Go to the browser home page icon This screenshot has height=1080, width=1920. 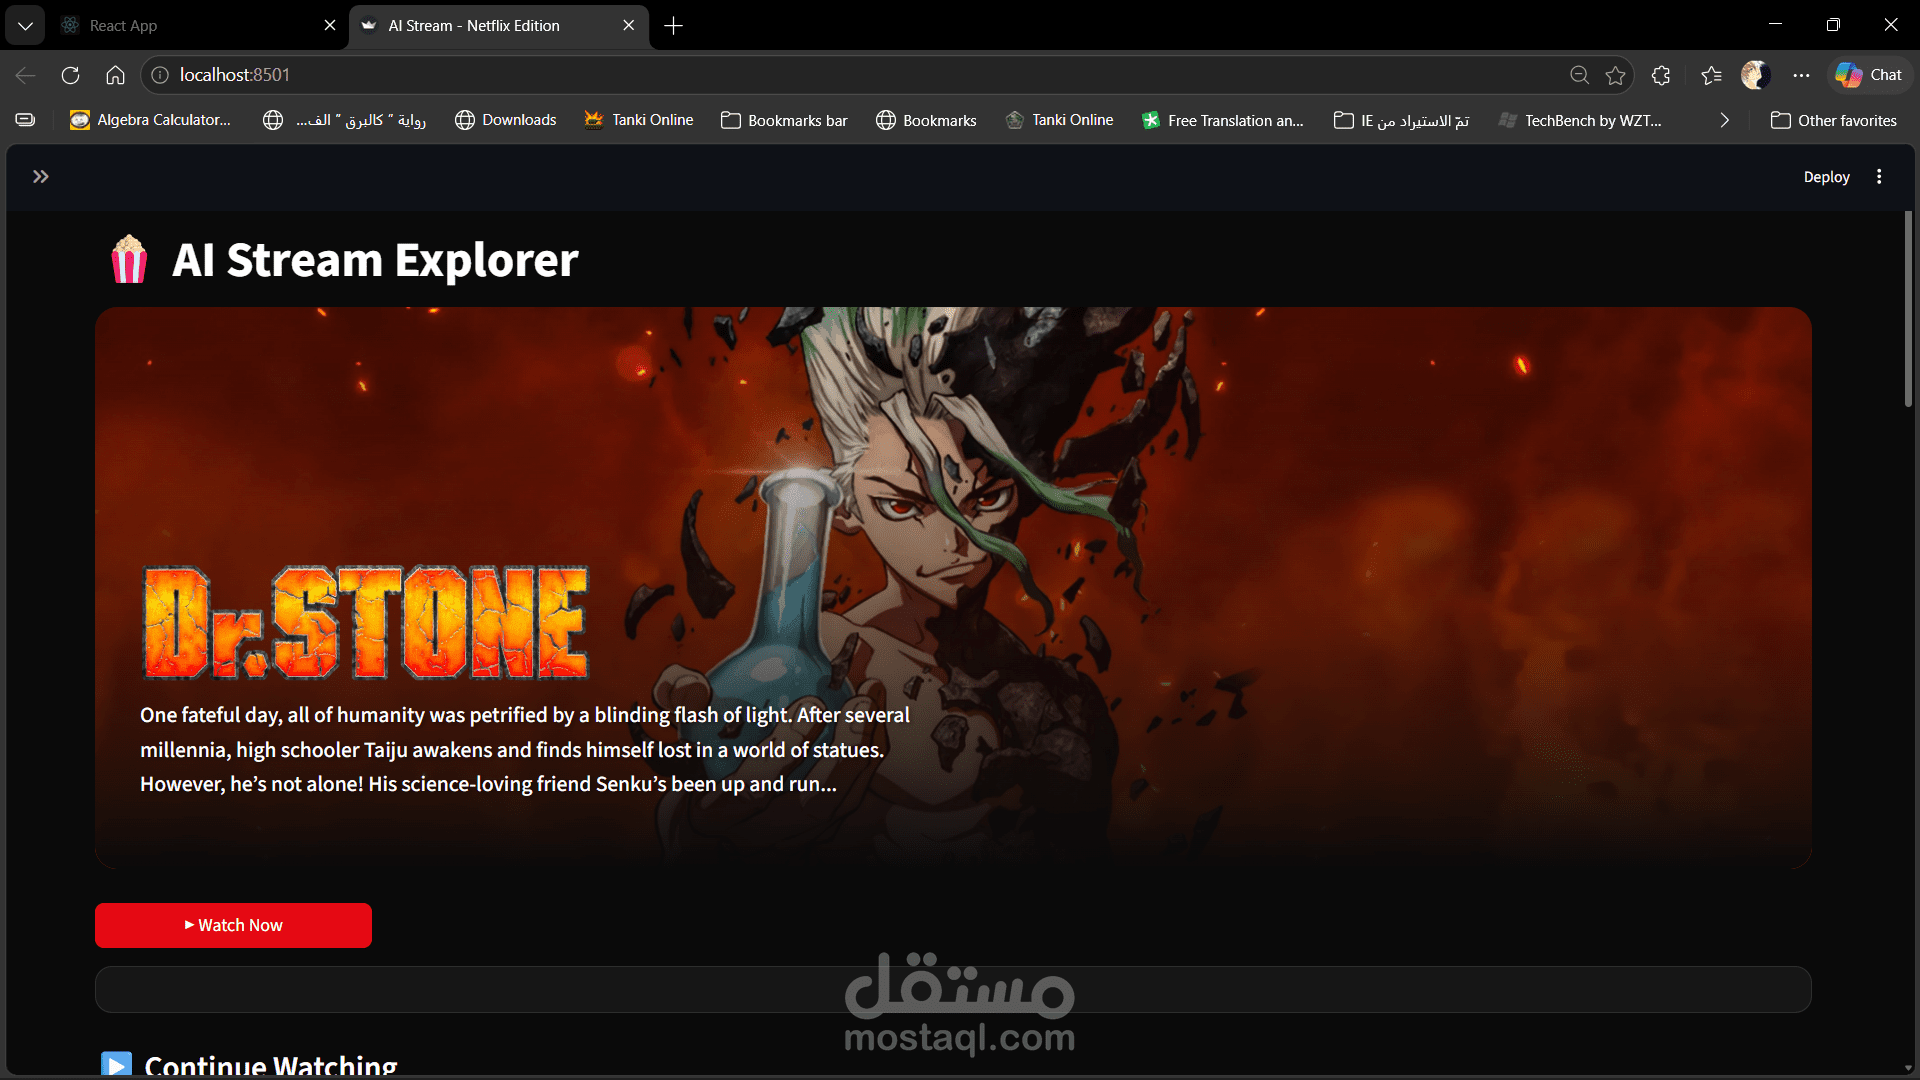tap(115, 75)
